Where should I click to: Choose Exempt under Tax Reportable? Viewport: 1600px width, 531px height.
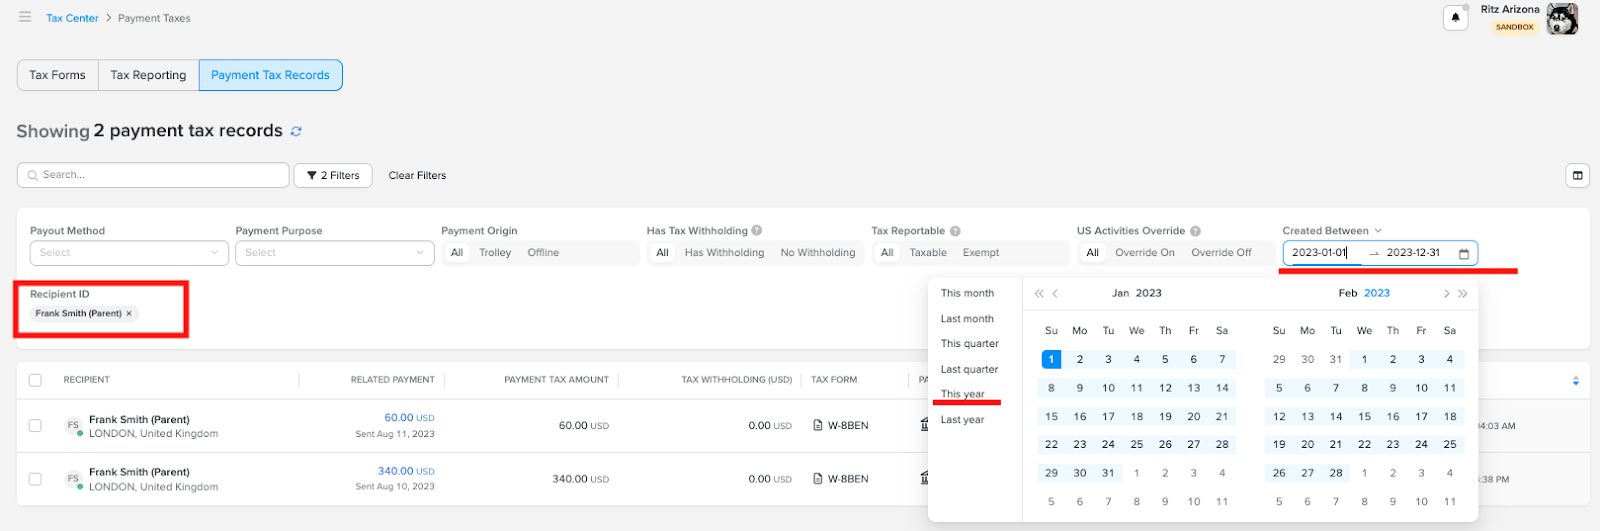(981, 253)
